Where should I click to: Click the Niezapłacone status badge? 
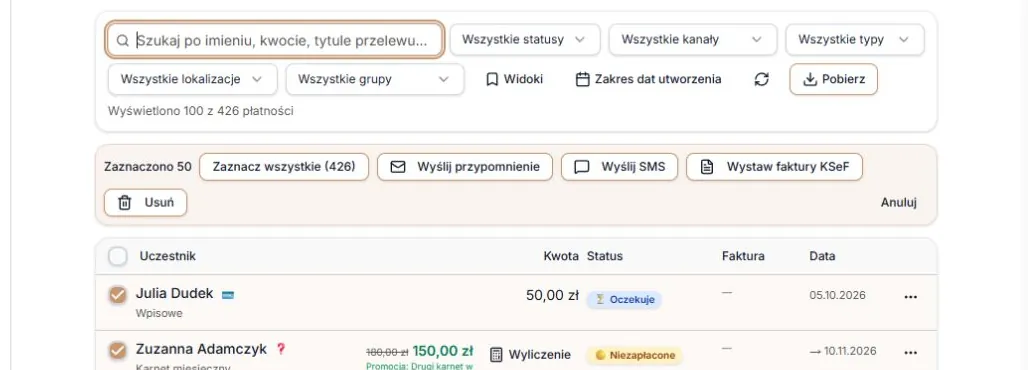click(x=634, y=356)
